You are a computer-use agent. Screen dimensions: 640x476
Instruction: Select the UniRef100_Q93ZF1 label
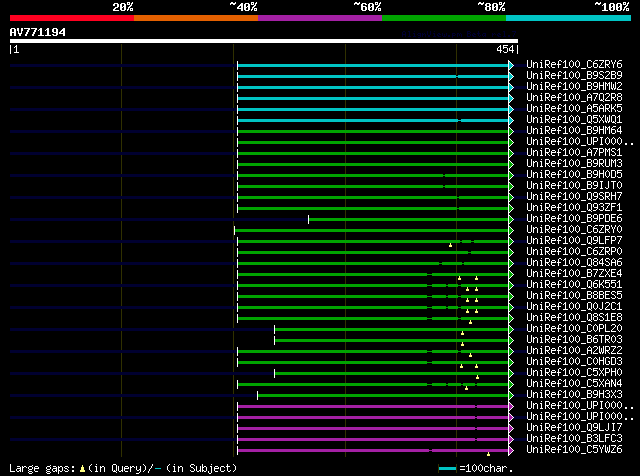click(574, 208)
